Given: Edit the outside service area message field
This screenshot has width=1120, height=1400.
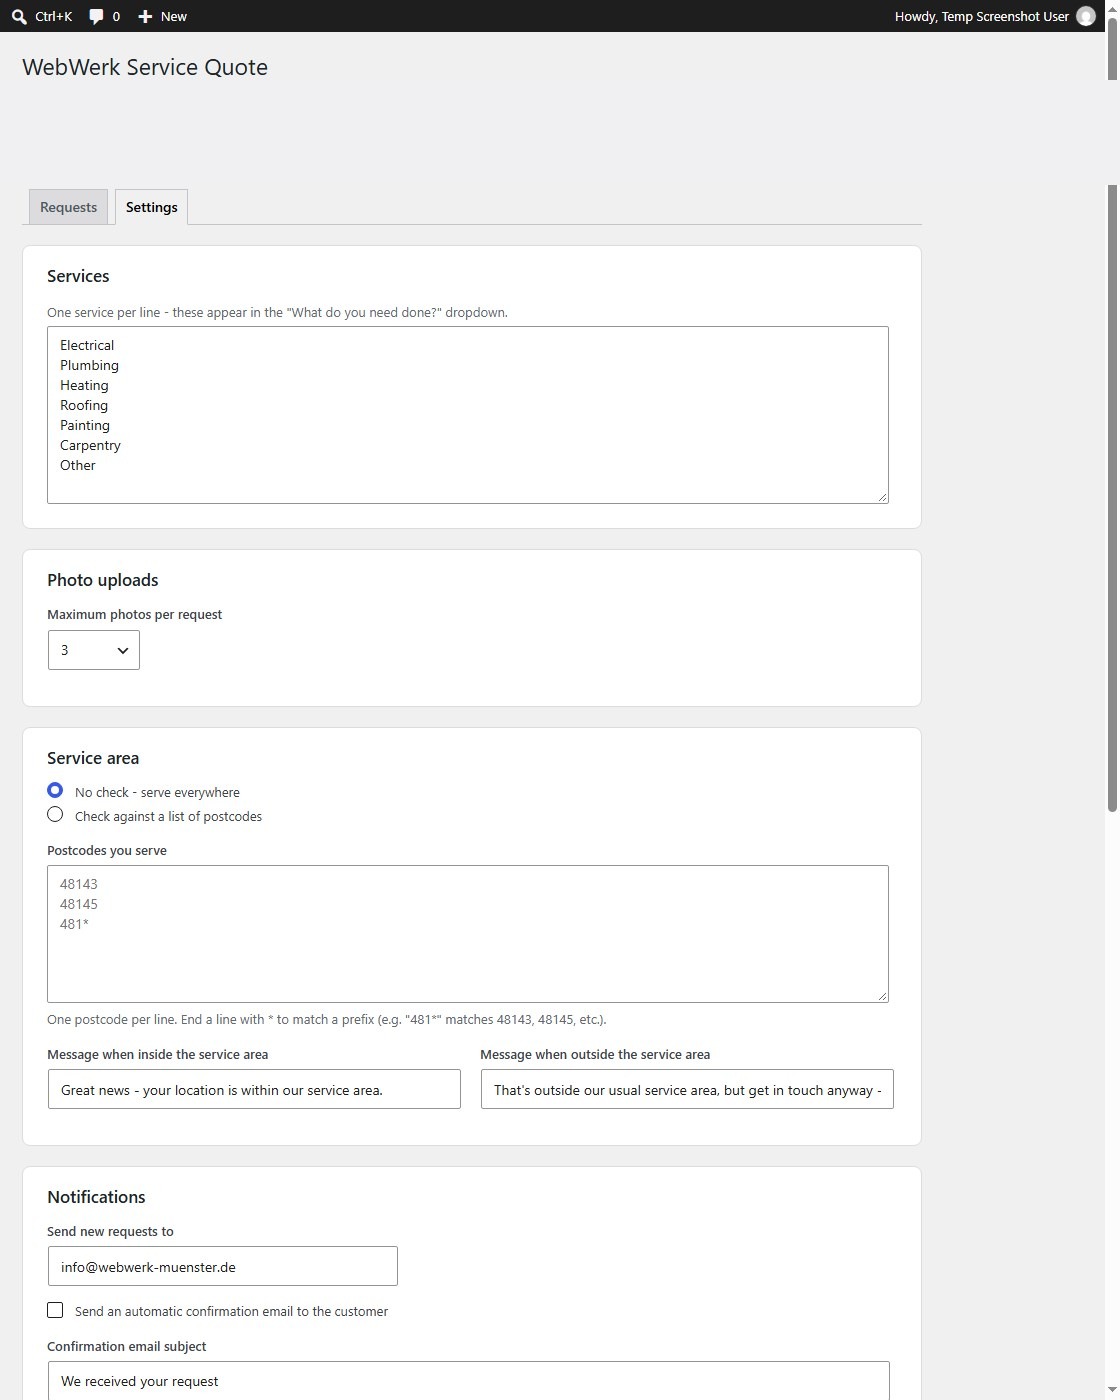Looking at the screenshot, I should coord(687,1089).
